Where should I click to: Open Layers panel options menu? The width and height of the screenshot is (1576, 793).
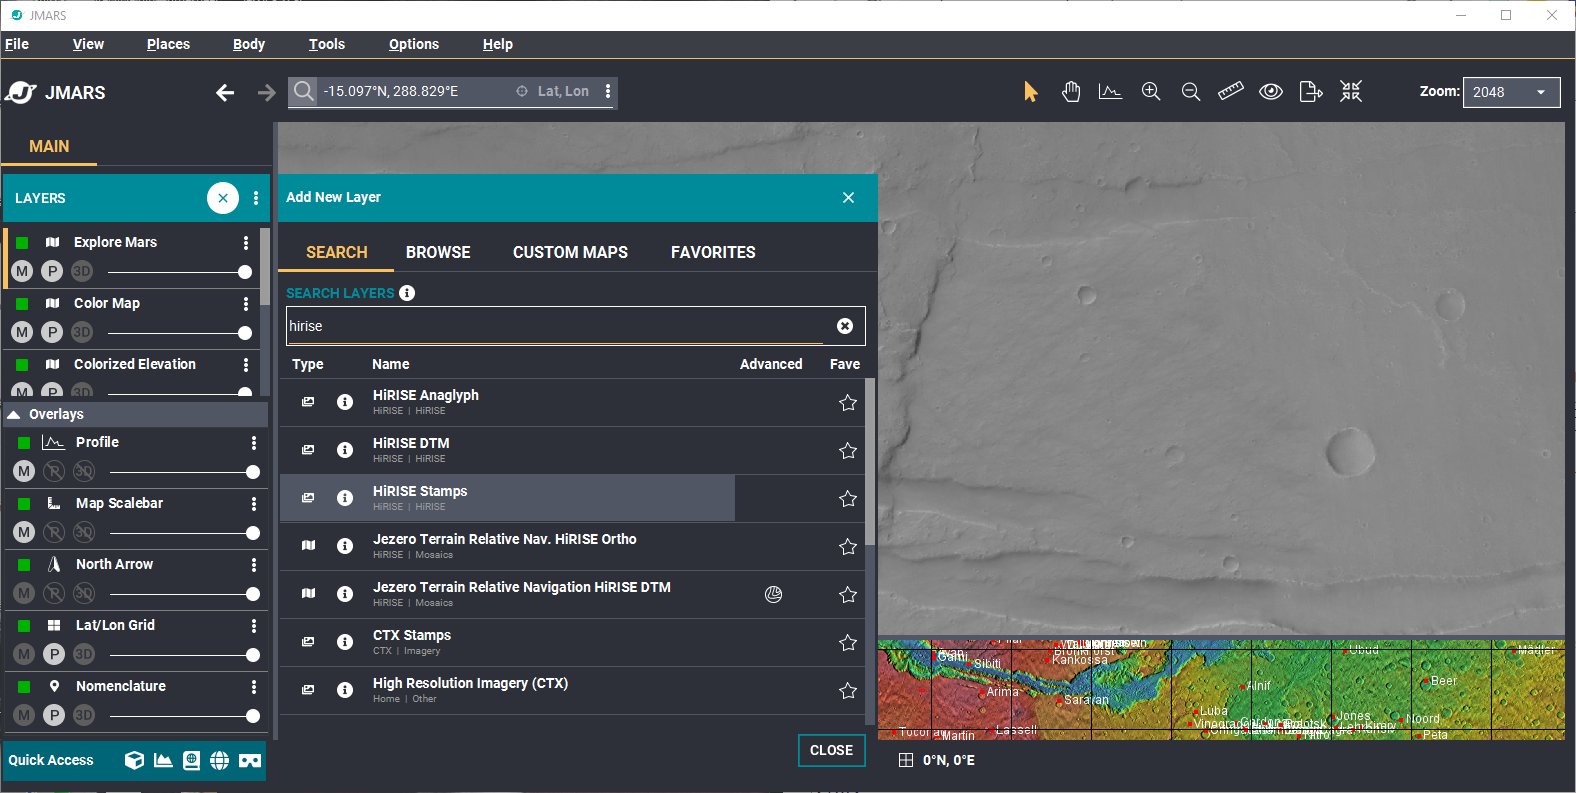click(x=256, y=198)
